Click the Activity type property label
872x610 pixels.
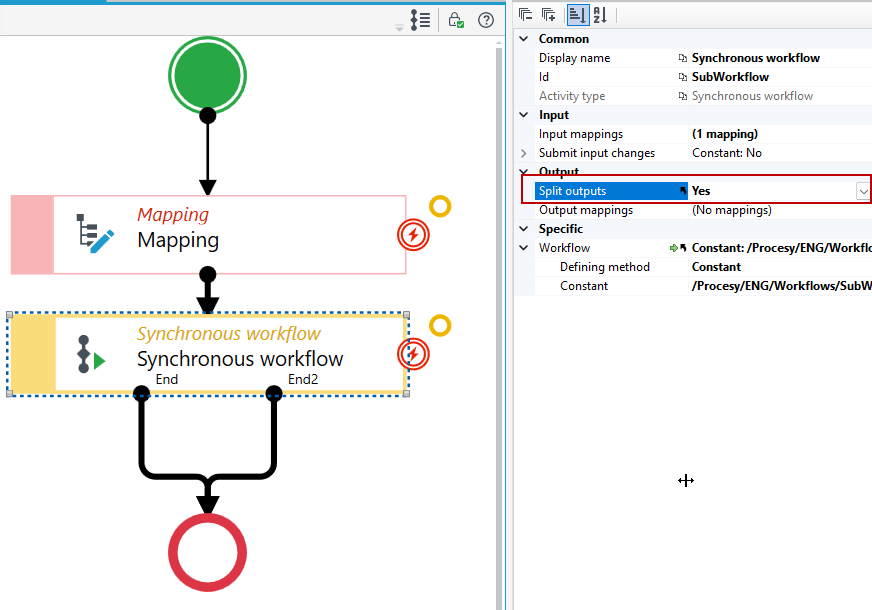pos(572,96)
